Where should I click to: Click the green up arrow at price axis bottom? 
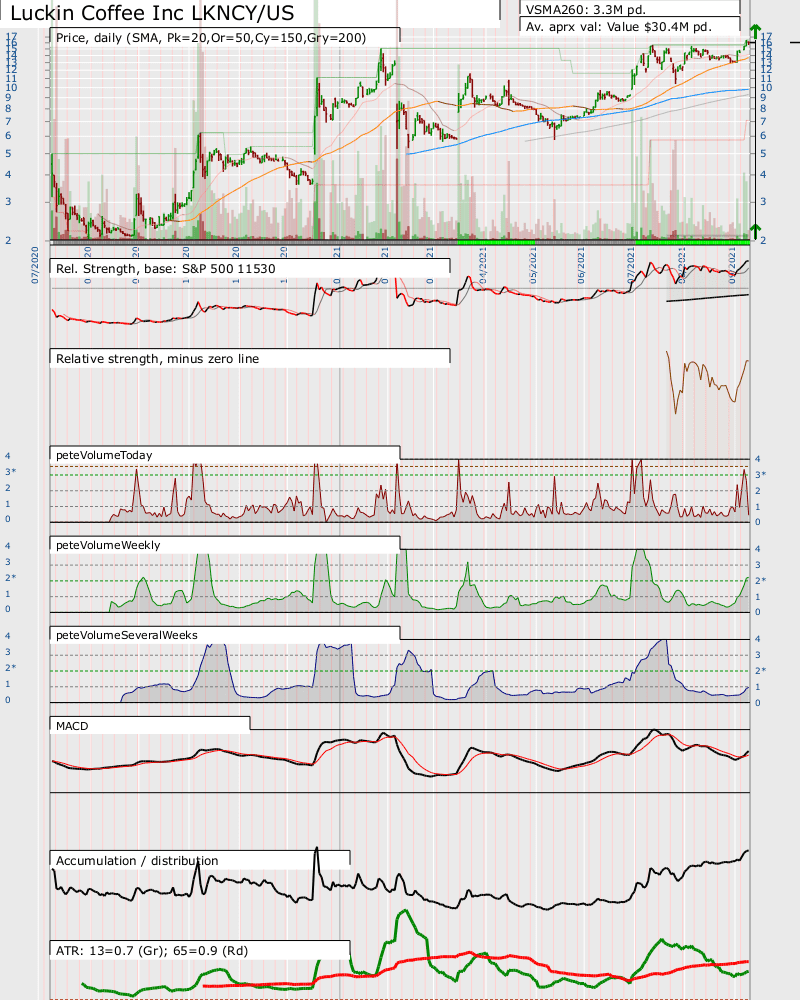click(x=755, y=231)
